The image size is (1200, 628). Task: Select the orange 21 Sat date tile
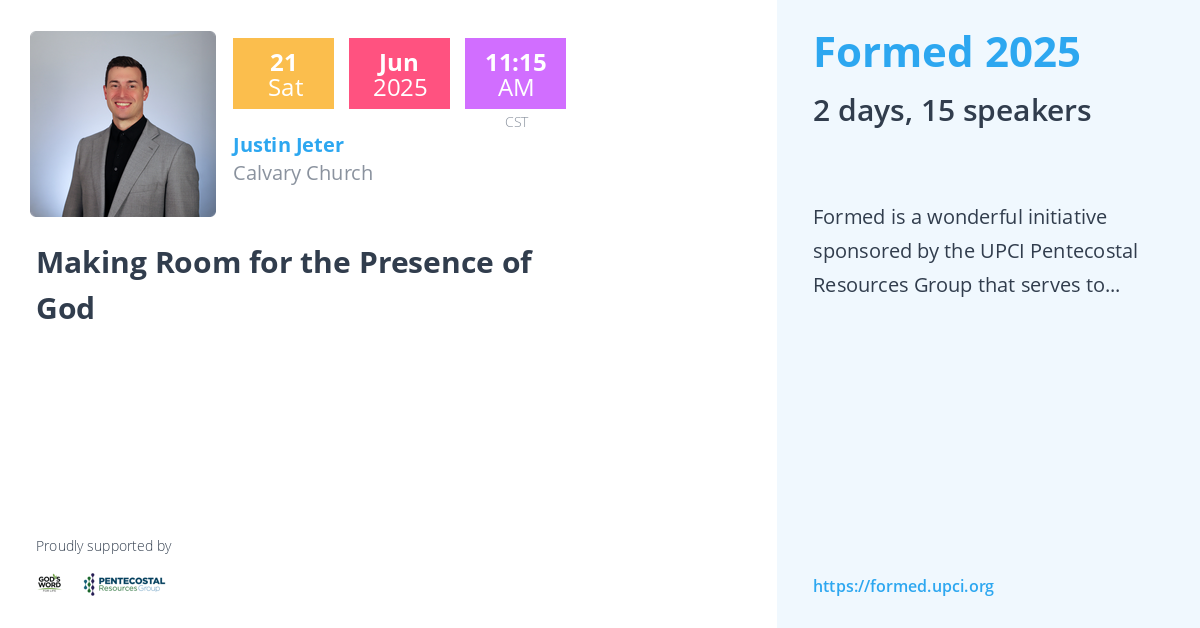click(283, 74)
